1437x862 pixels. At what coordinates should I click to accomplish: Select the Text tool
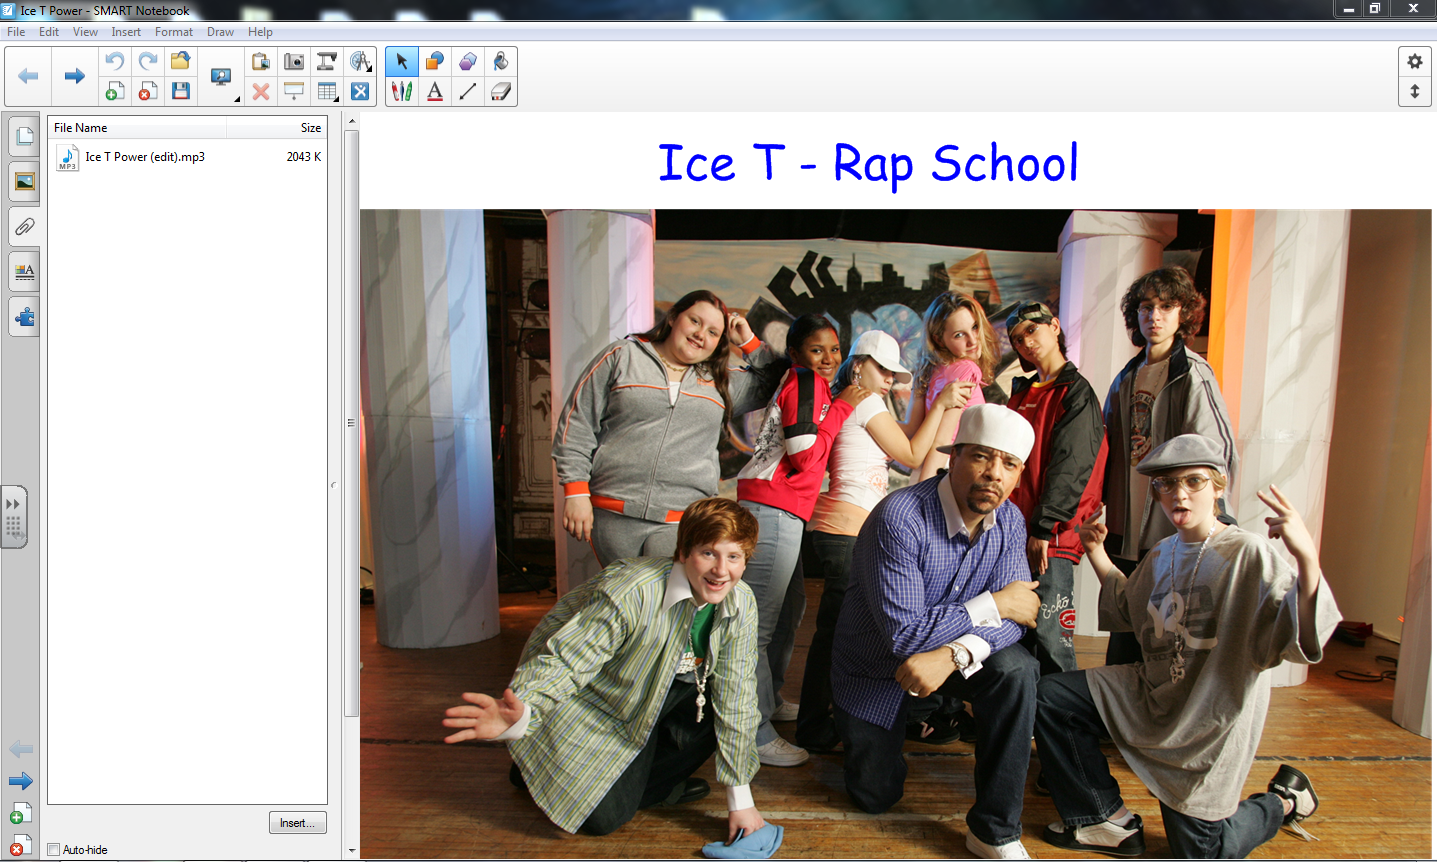(434, 91)
